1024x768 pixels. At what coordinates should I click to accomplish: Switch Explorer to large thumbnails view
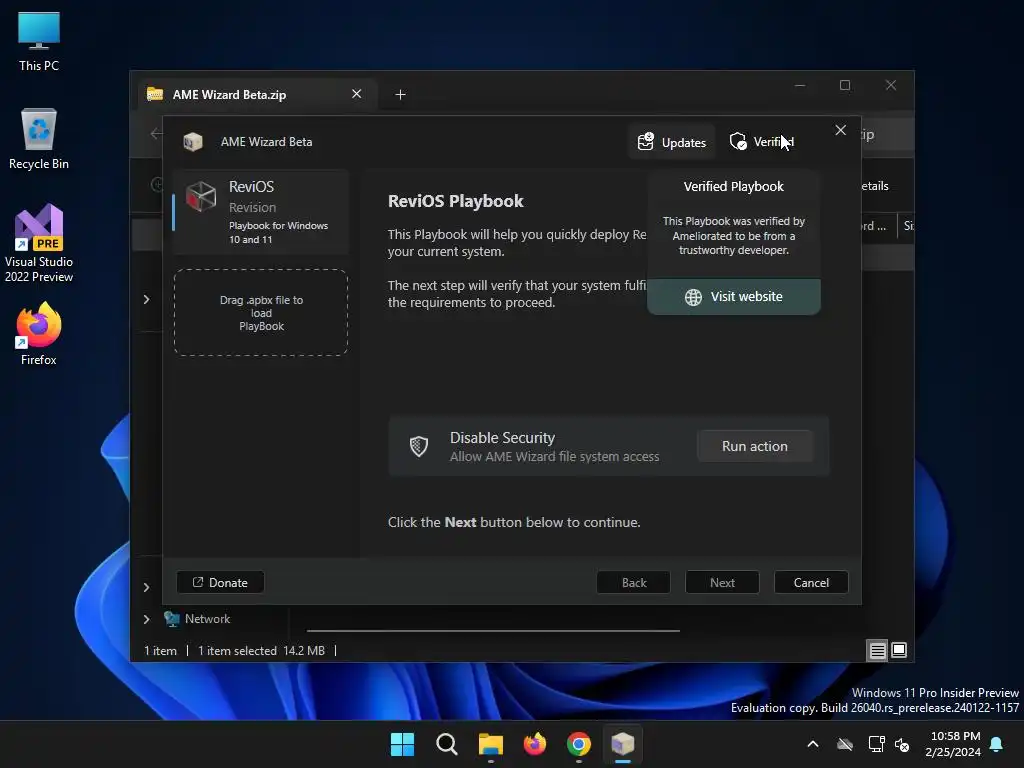899,650
